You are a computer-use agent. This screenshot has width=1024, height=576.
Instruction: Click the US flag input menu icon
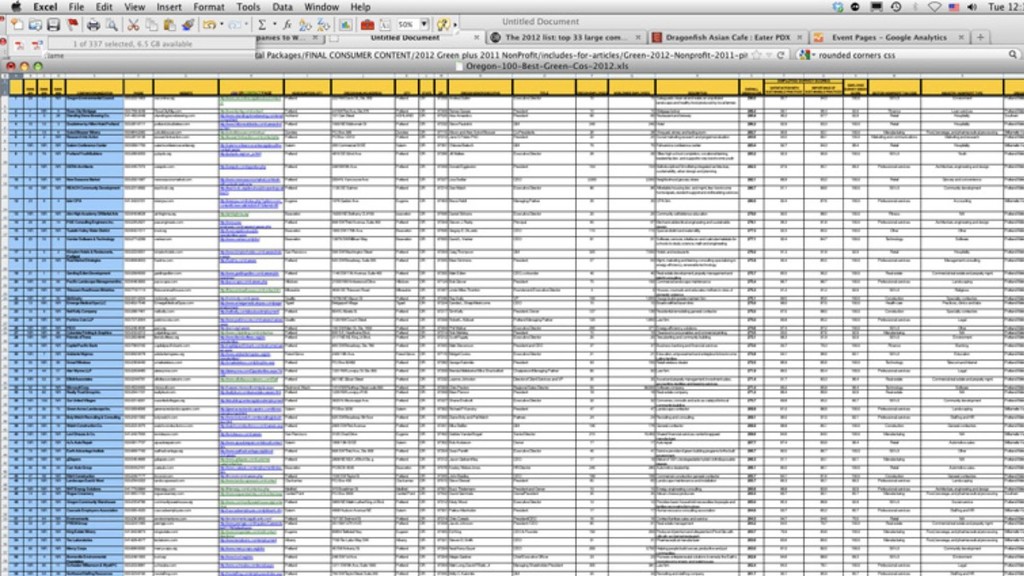[953, 7]
